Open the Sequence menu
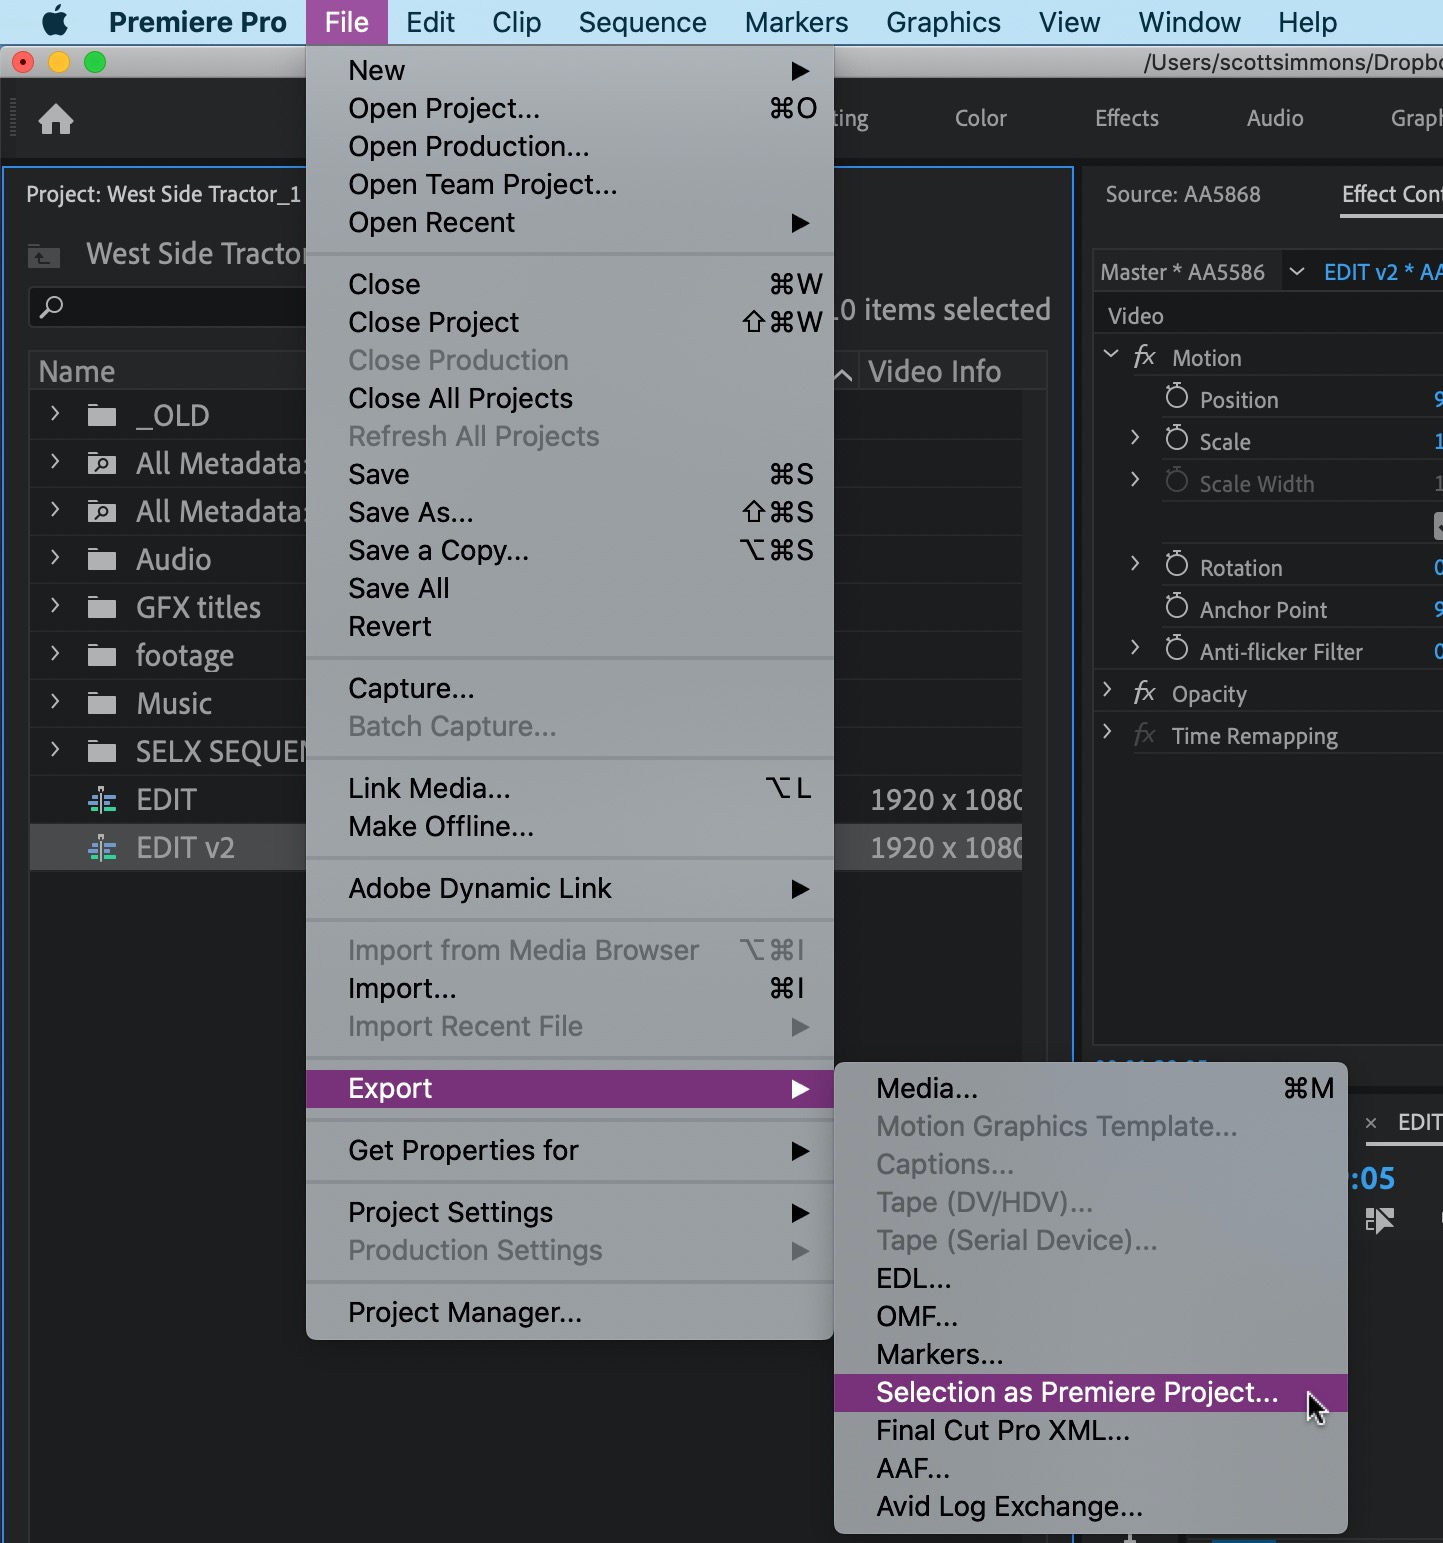 click(642, 22)
